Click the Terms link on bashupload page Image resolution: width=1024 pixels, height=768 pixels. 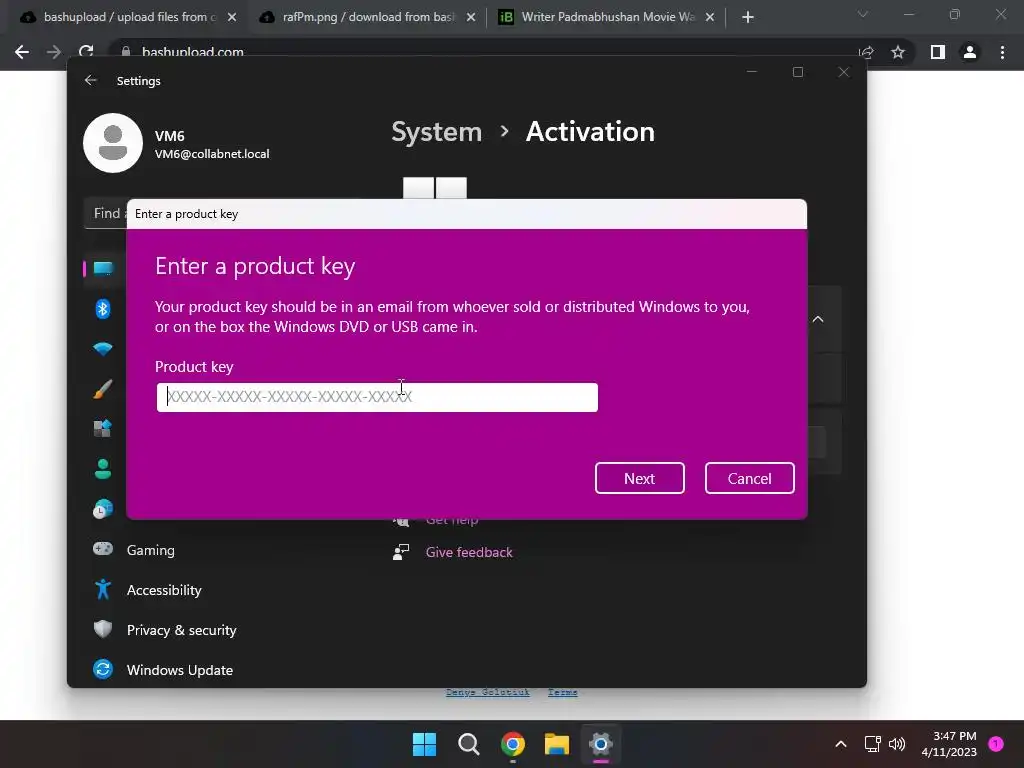tap(562, 692)
